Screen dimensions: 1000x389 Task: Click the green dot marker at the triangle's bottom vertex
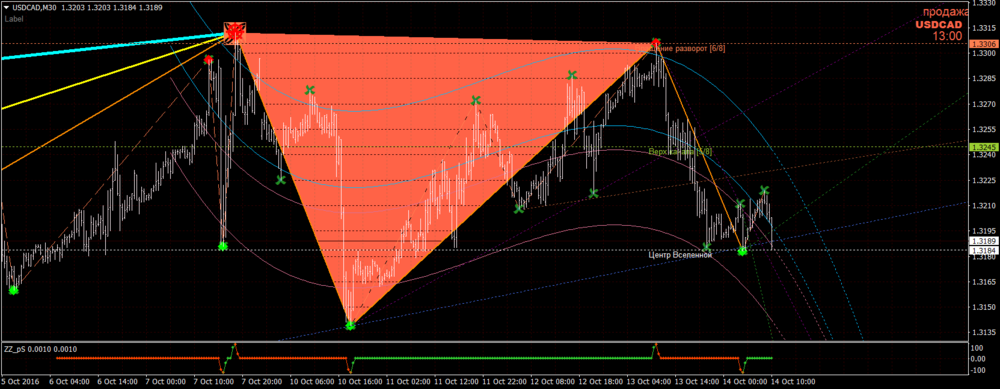(x=349, y=326)
